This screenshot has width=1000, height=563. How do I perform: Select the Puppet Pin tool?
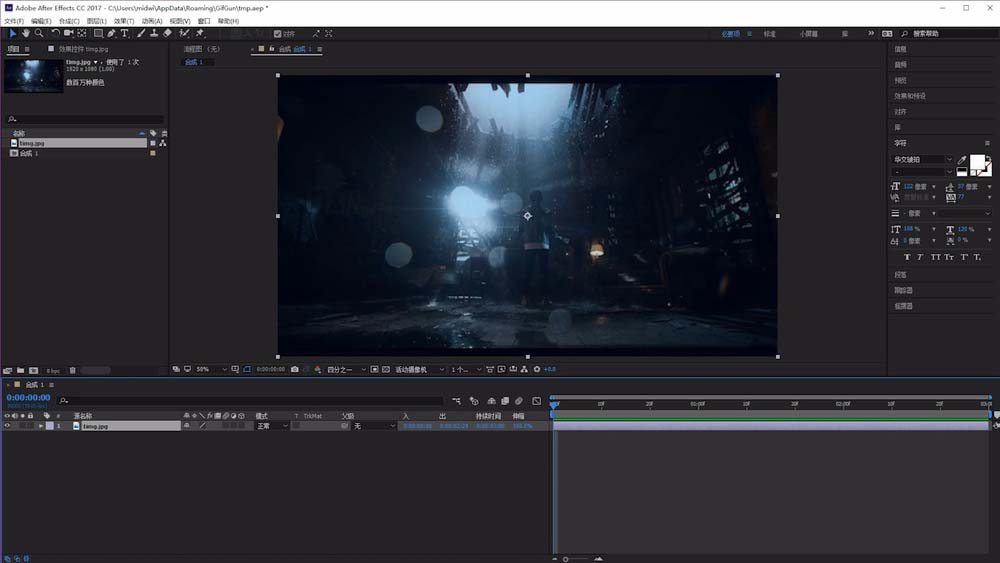click(x=200, y=33)
